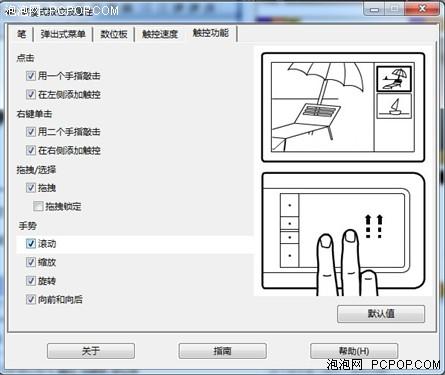Click the 默认值 button
This screenshot has width=445, height=375.
[381, 314]
